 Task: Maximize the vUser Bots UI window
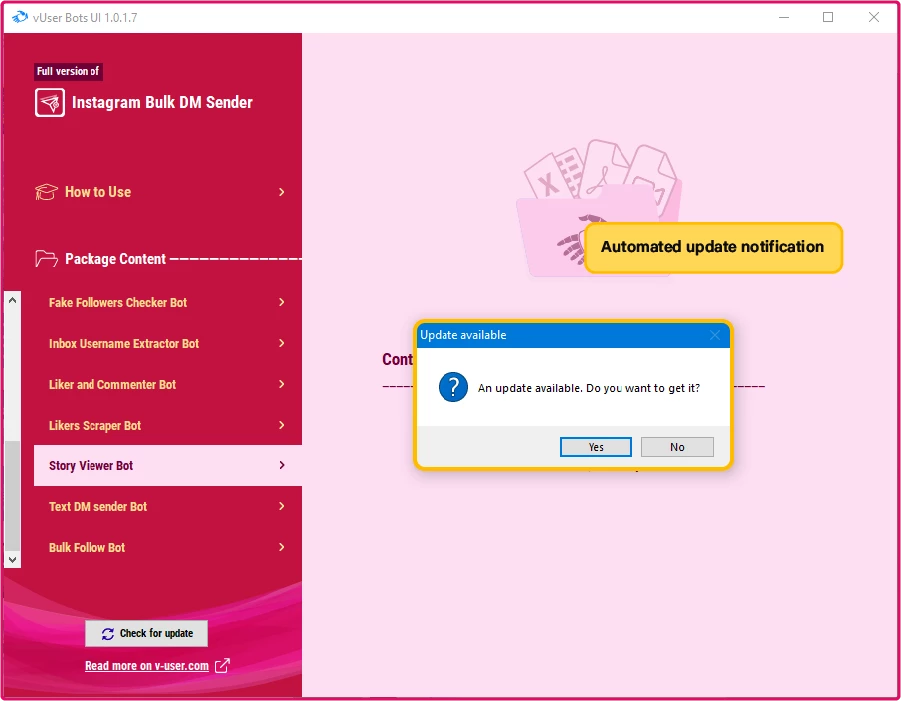(x=828, y=17)
